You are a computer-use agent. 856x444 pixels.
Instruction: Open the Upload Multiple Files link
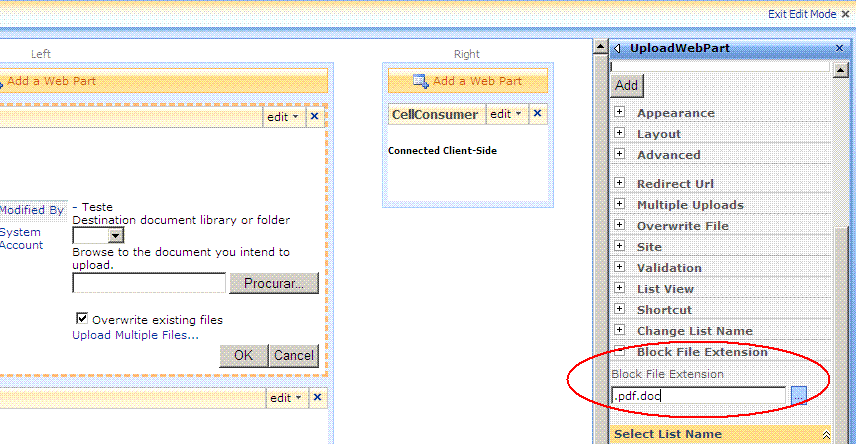click(x=135, y=335)
